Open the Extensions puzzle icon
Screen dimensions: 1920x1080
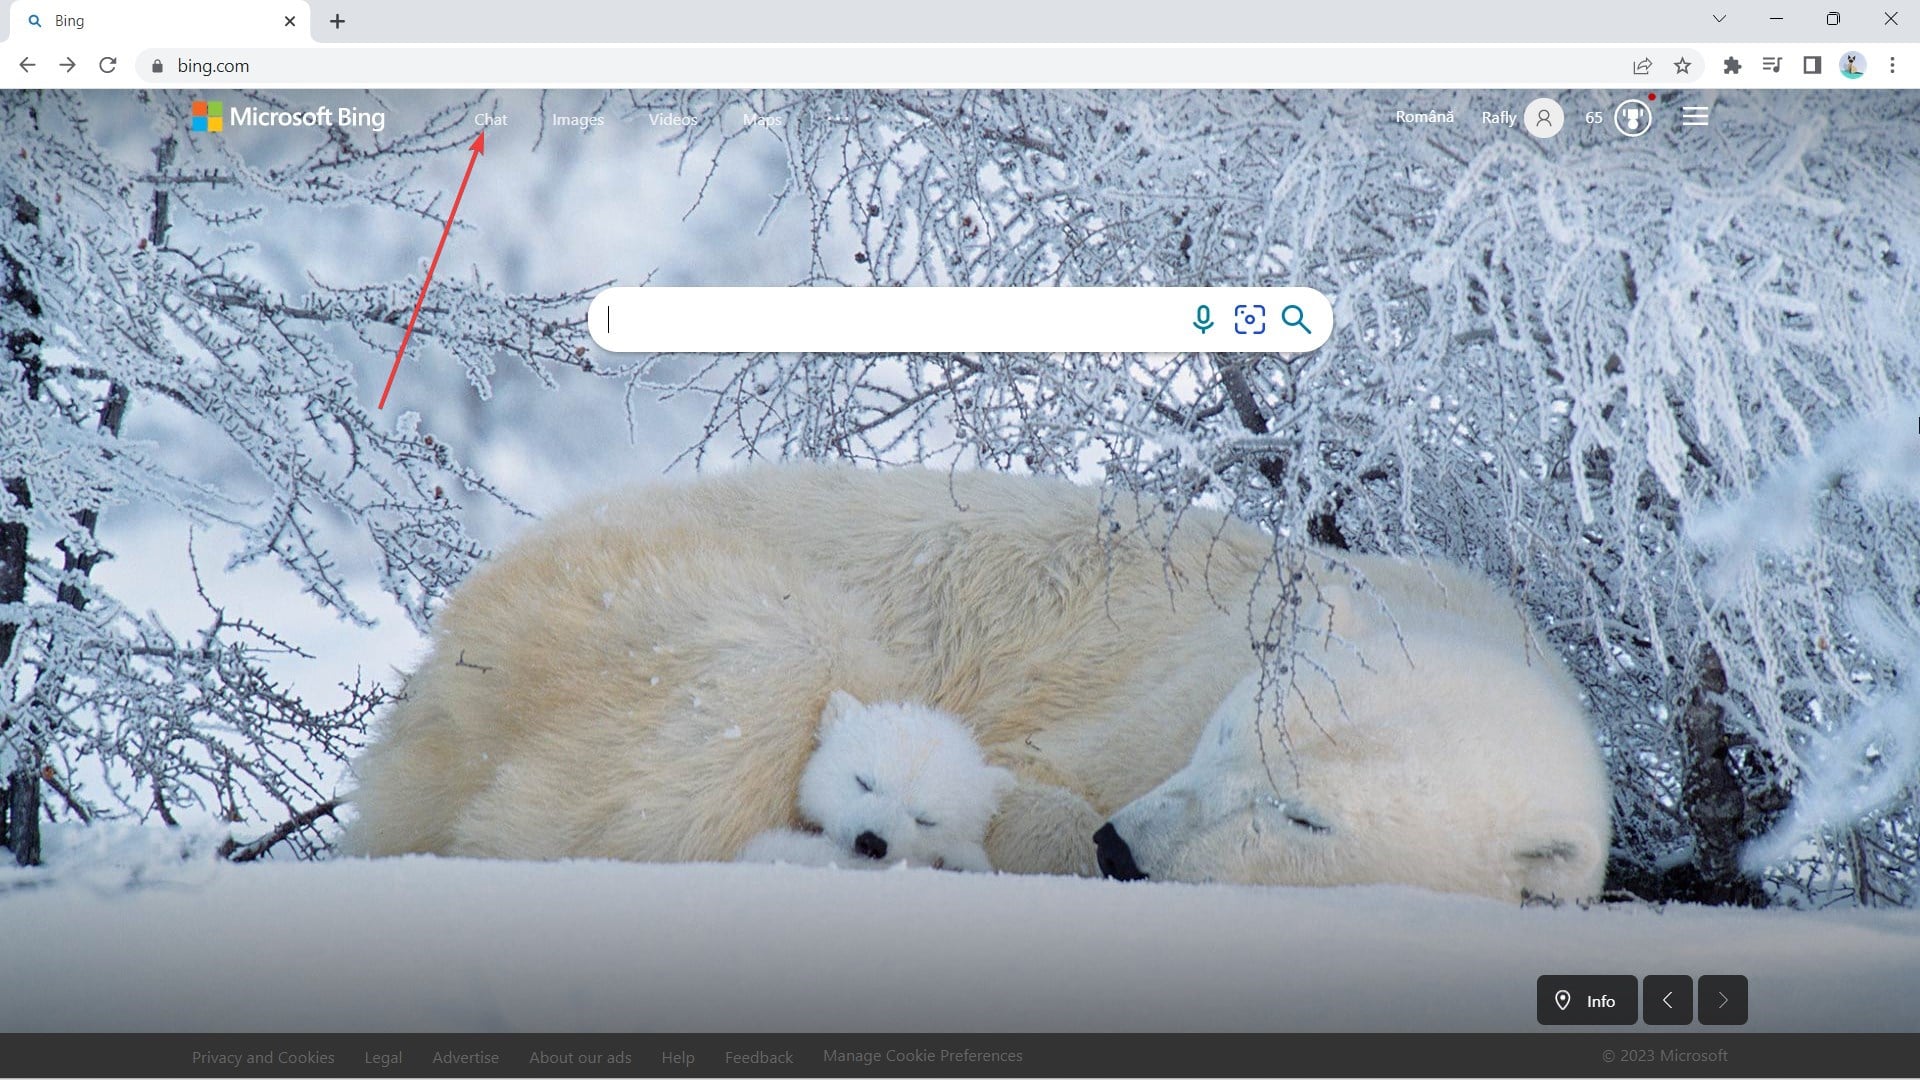1732,66
